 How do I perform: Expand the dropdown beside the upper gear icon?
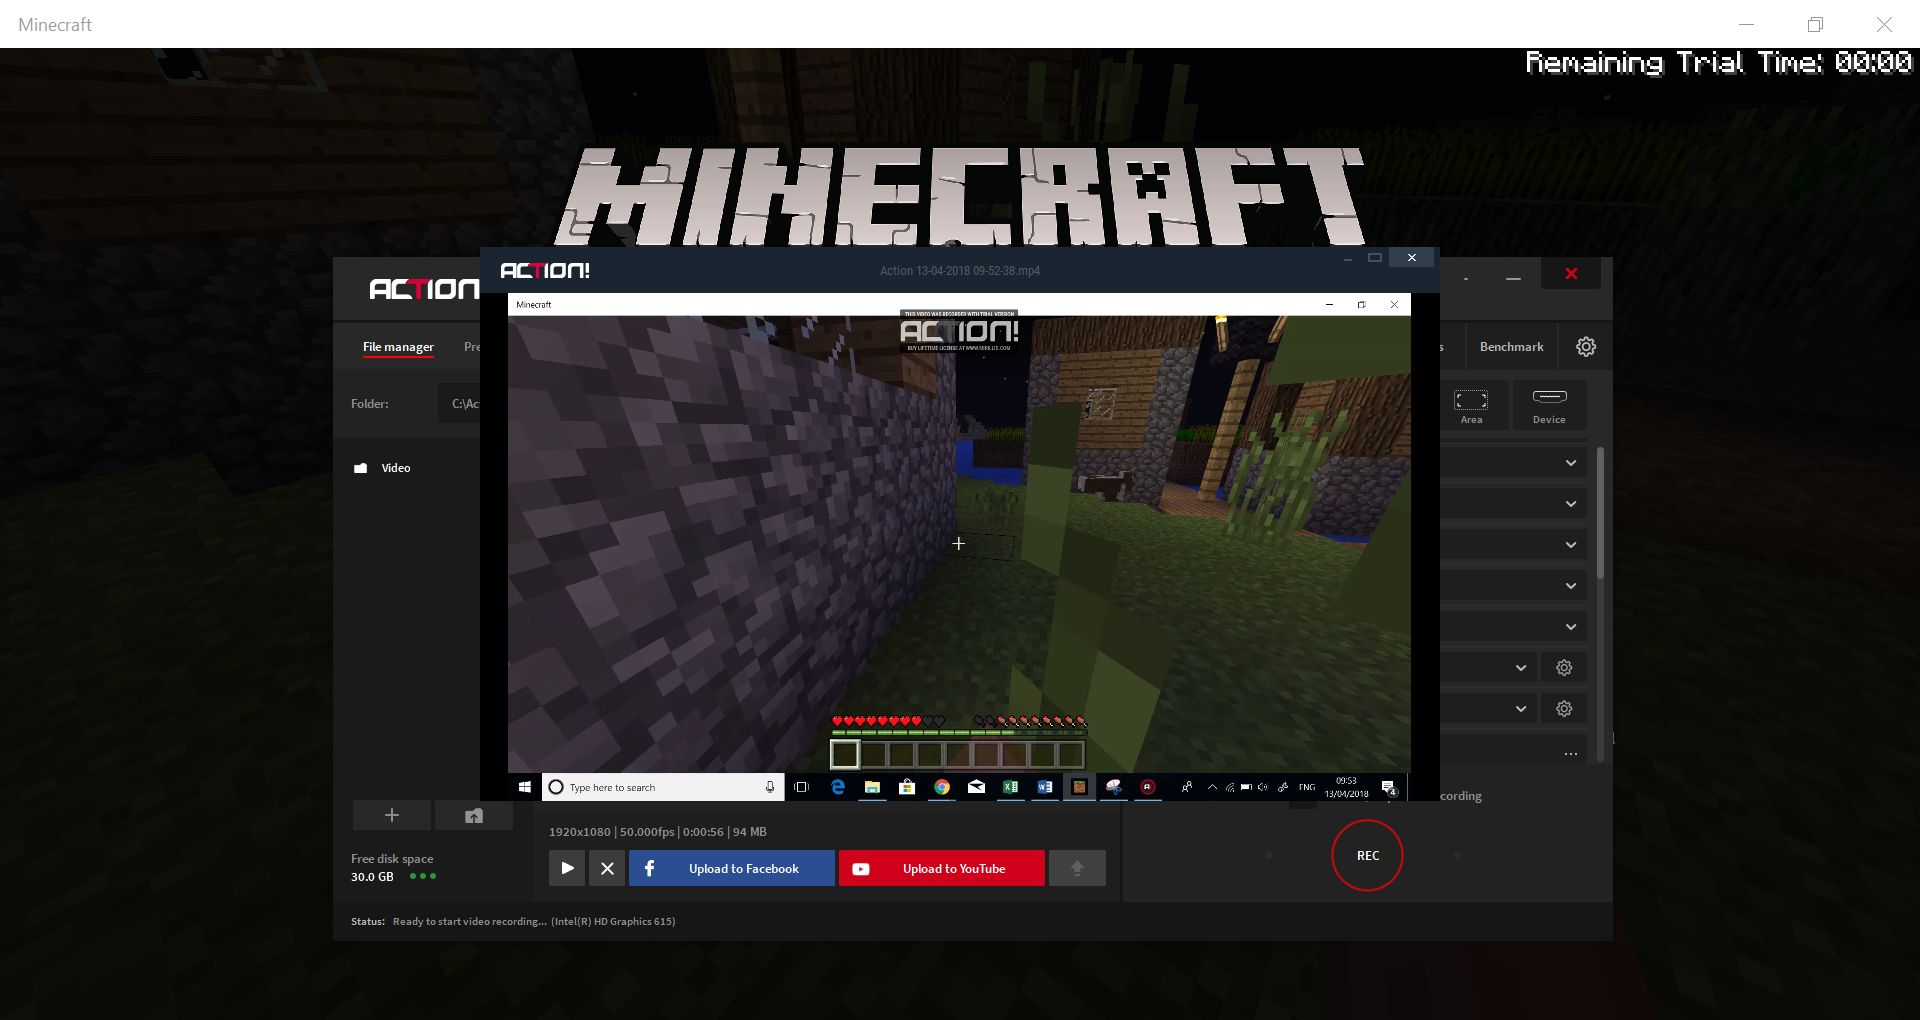1520,668
